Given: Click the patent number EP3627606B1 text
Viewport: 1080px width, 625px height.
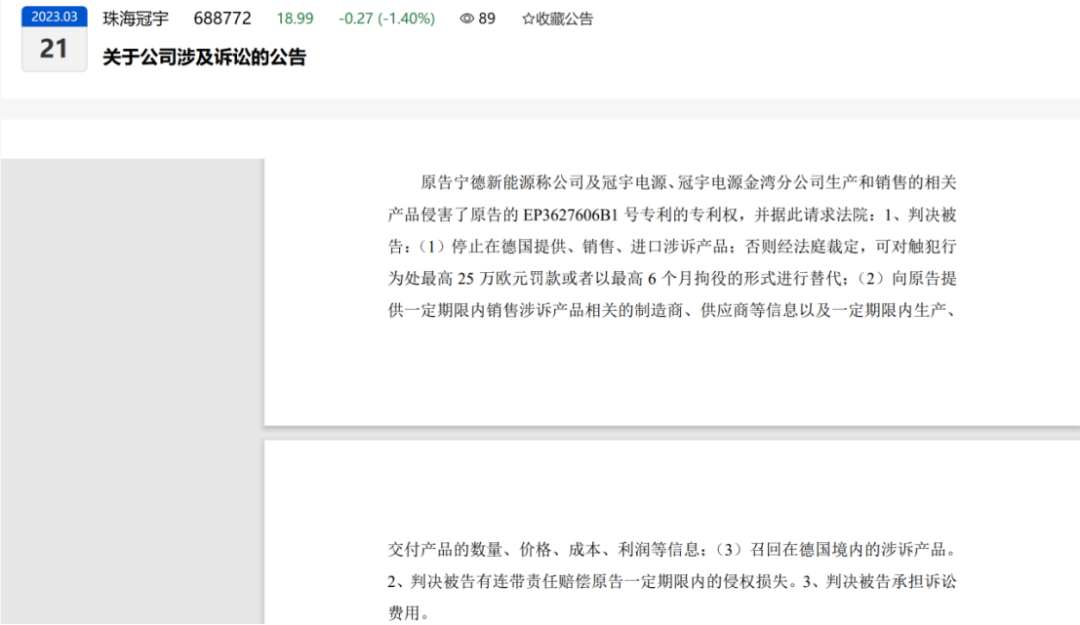Looking at the screenshot, I should click(570, 215).
